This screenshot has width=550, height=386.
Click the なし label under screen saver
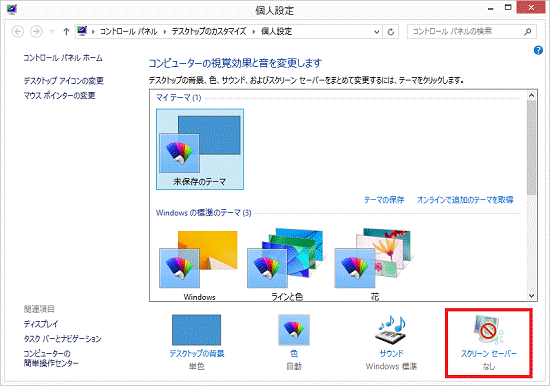pyautogui.click(x=489, y=366)
